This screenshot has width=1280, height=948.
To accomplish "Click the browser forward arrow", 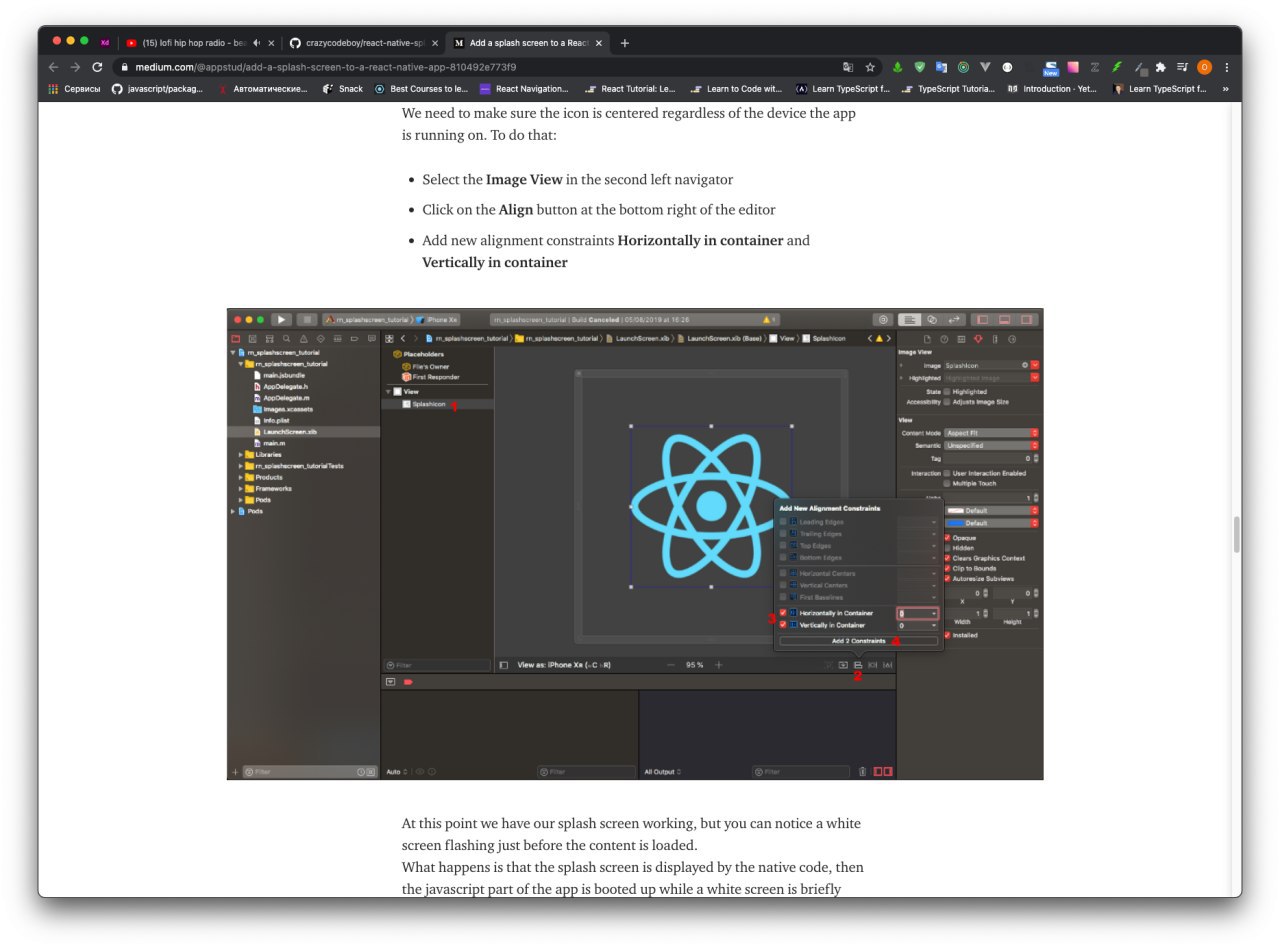I will (x=75, y=67).
